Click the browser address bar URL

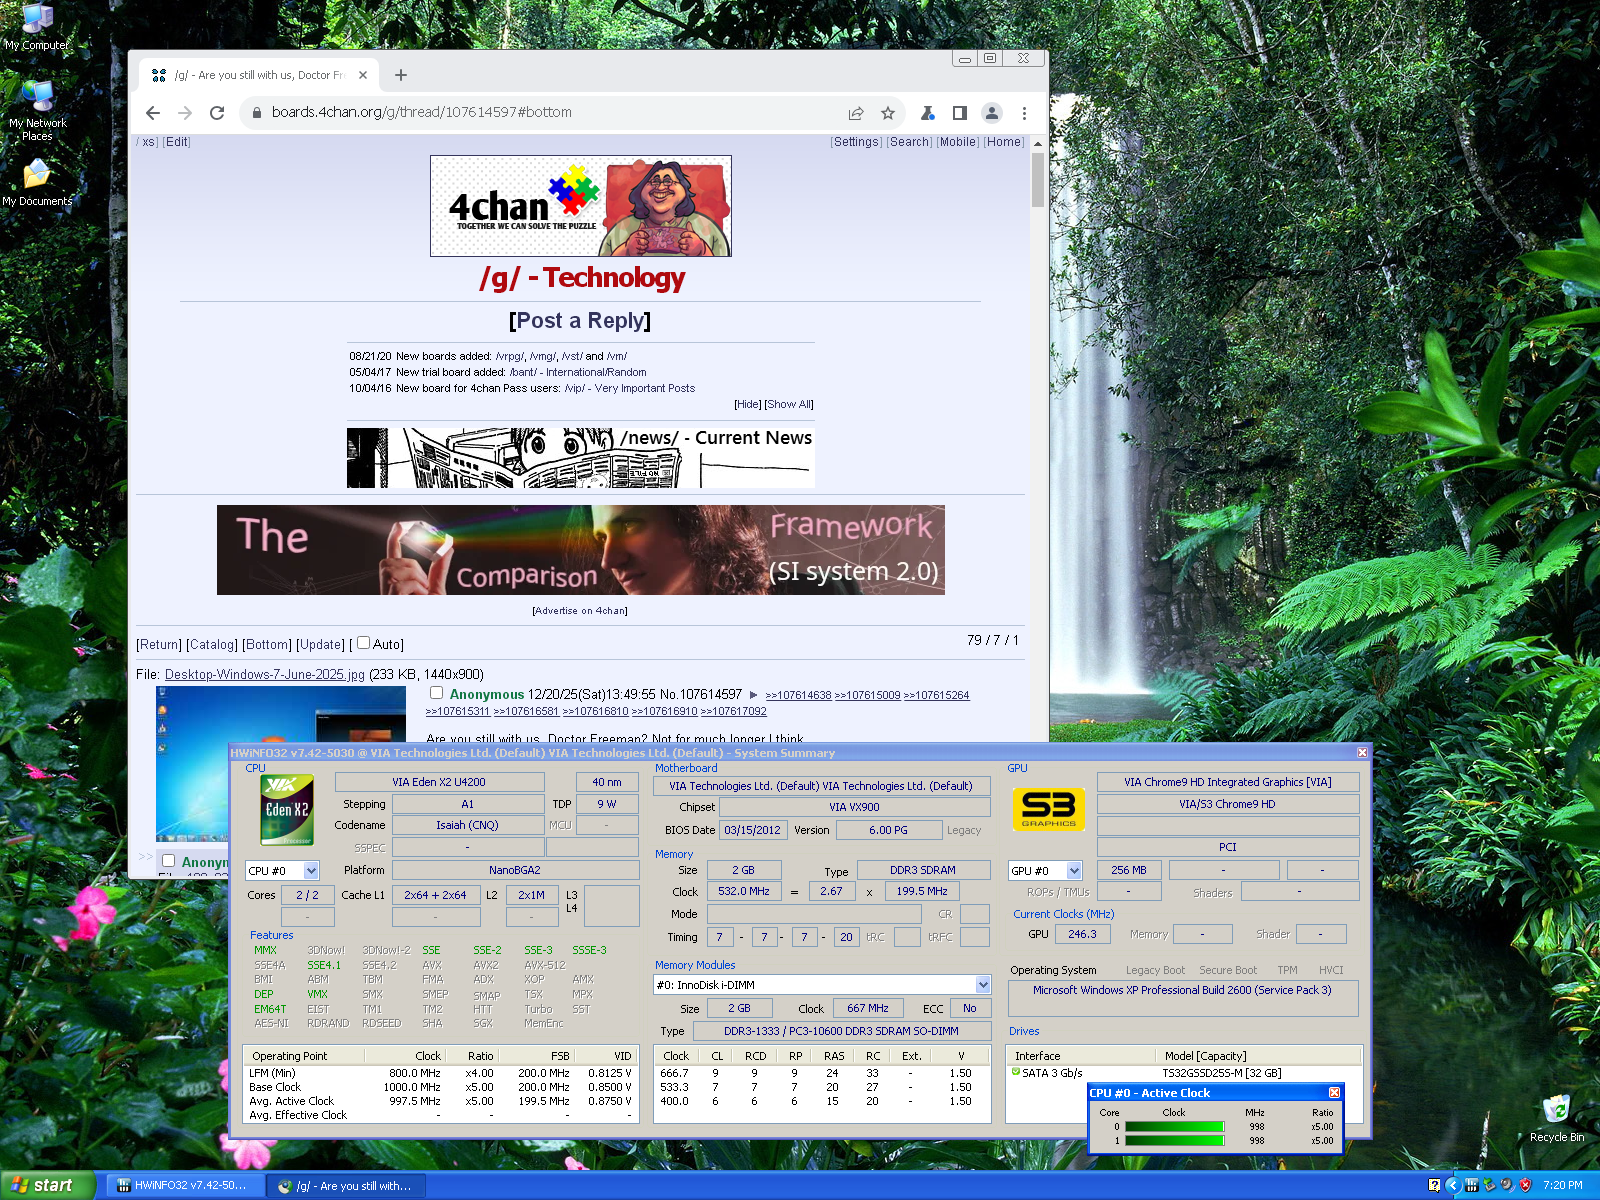(422, 113)
